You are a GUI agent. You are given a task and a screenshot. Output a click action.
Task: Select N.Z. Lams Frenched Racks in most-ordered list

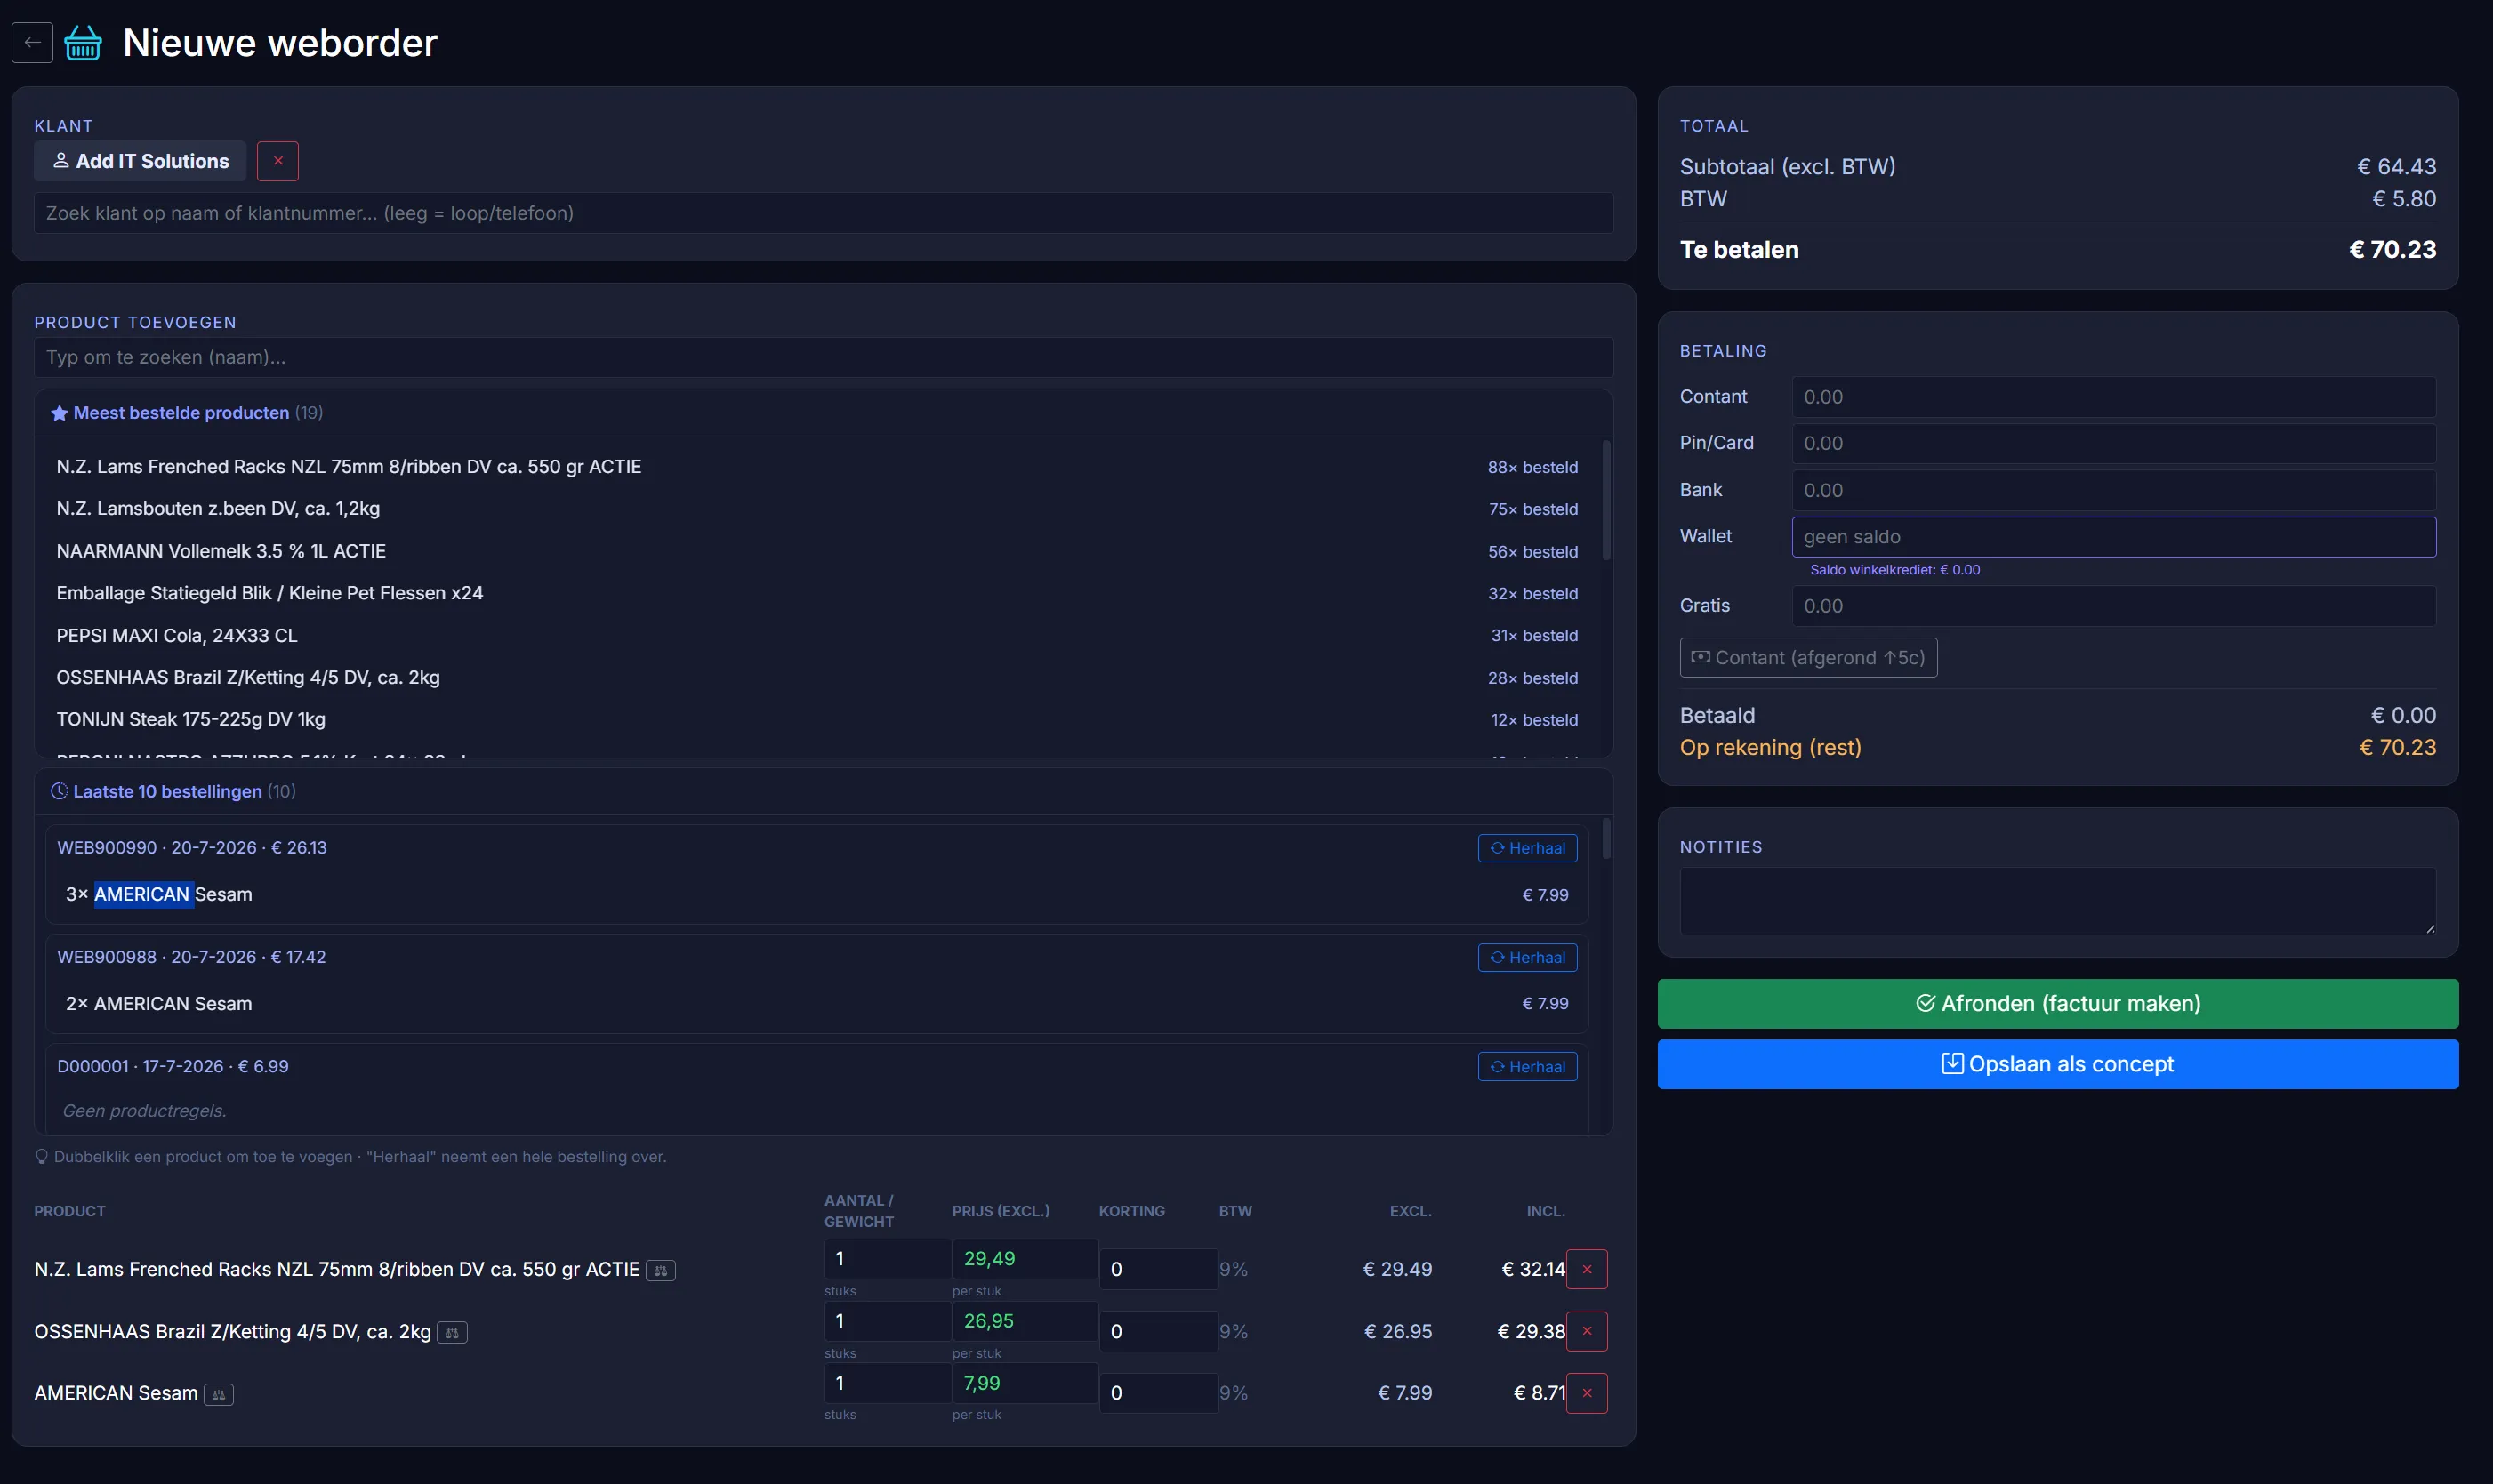[817, 467]
